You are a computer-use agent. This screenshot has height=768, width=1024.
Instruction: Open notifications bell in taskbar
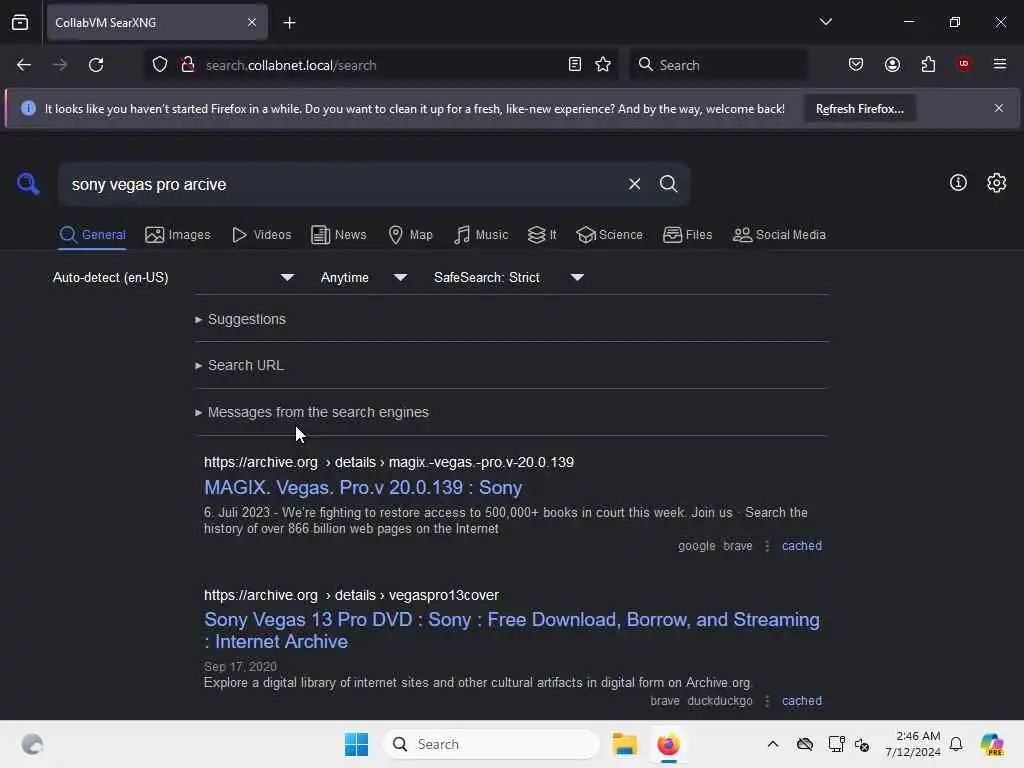pos(956,744)
